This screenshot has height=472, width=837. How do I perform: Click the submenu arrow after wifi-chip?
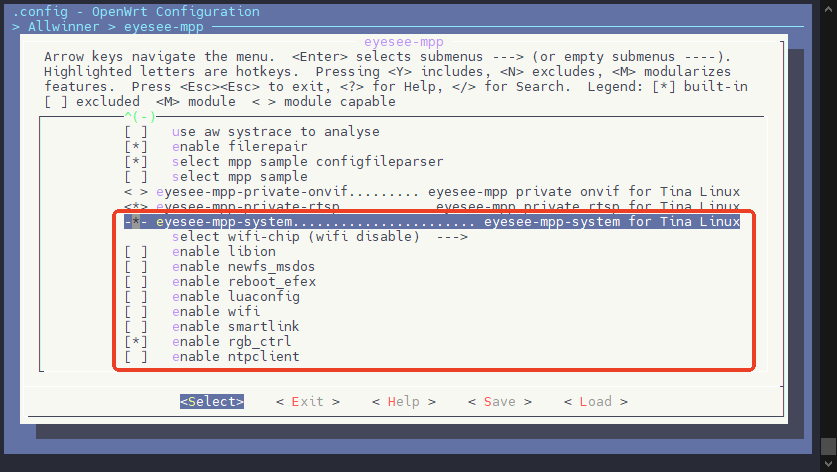point(452,237)
